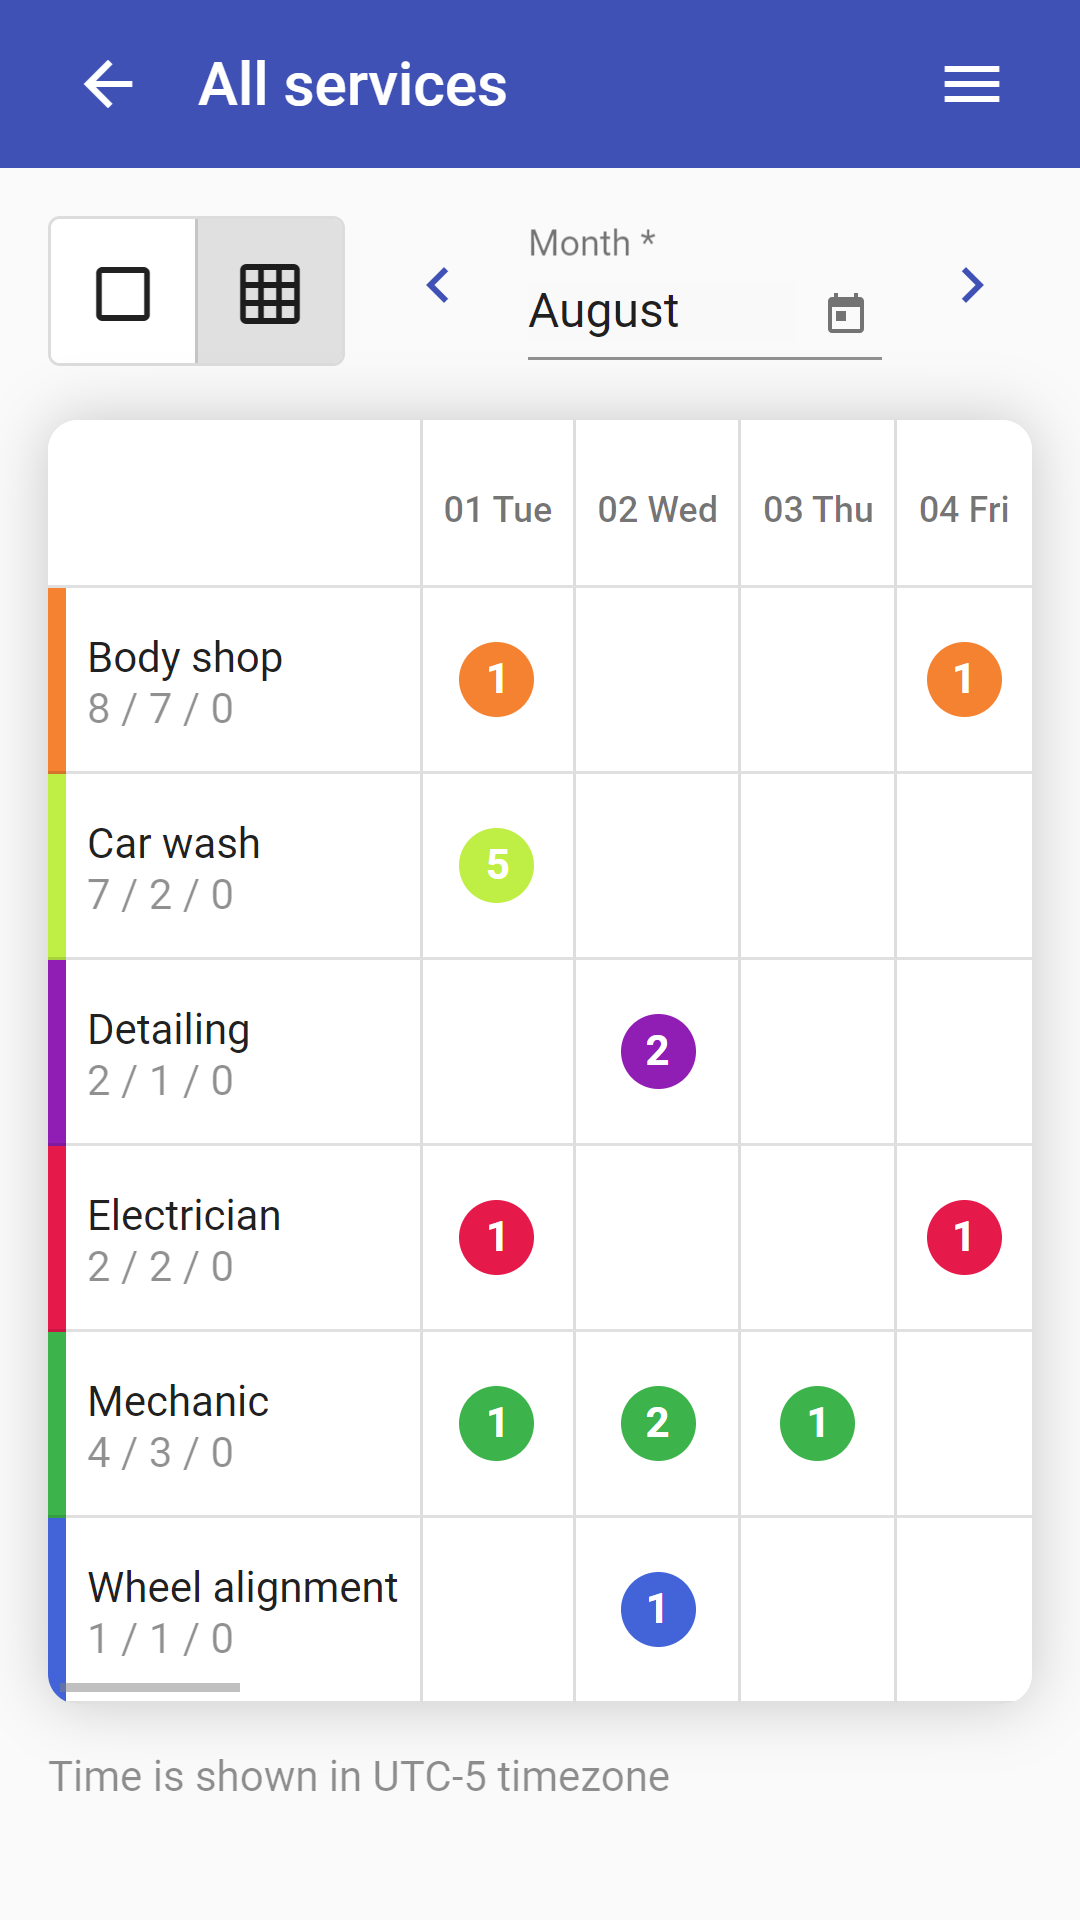The width and height of the screenshot is (1080, 1920).
Task: Click Detailing badge on 02 Wed
Action: [x=658, y=1051]
